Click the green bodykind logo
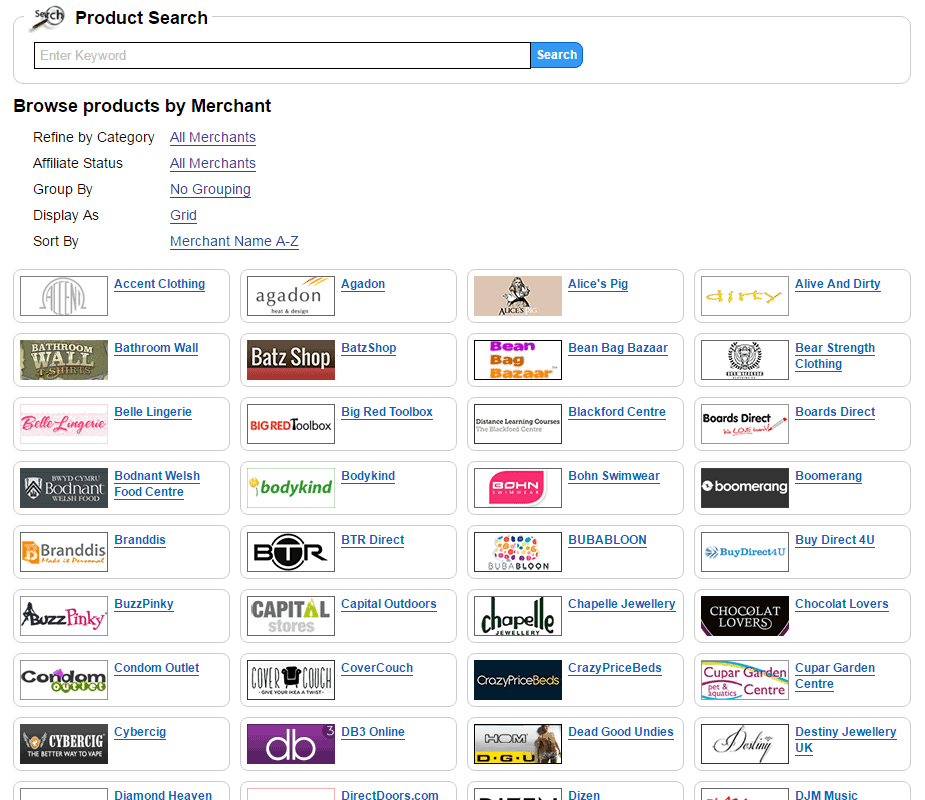 pyautogui.click(x=291, y=488)
